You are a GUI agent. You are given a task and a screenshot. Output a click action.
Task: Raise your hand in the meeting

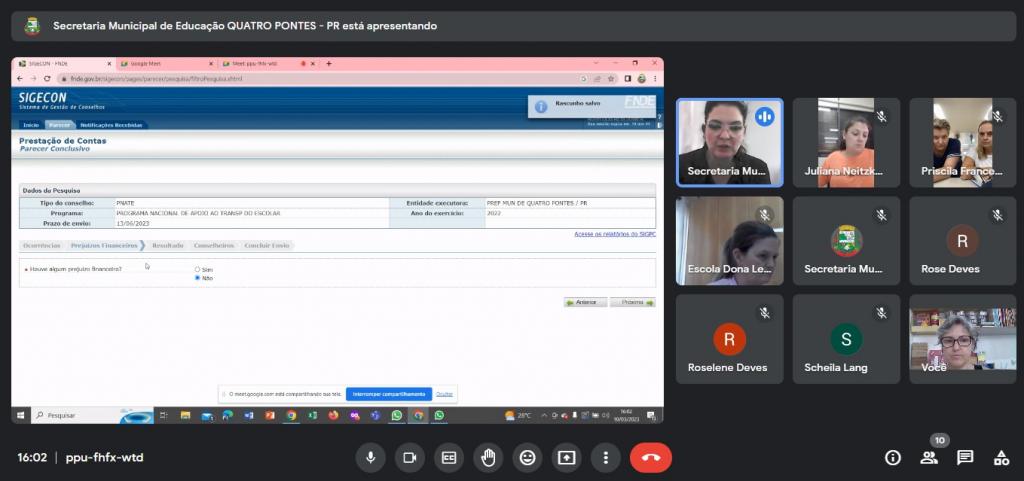click(x=488, y=458)
